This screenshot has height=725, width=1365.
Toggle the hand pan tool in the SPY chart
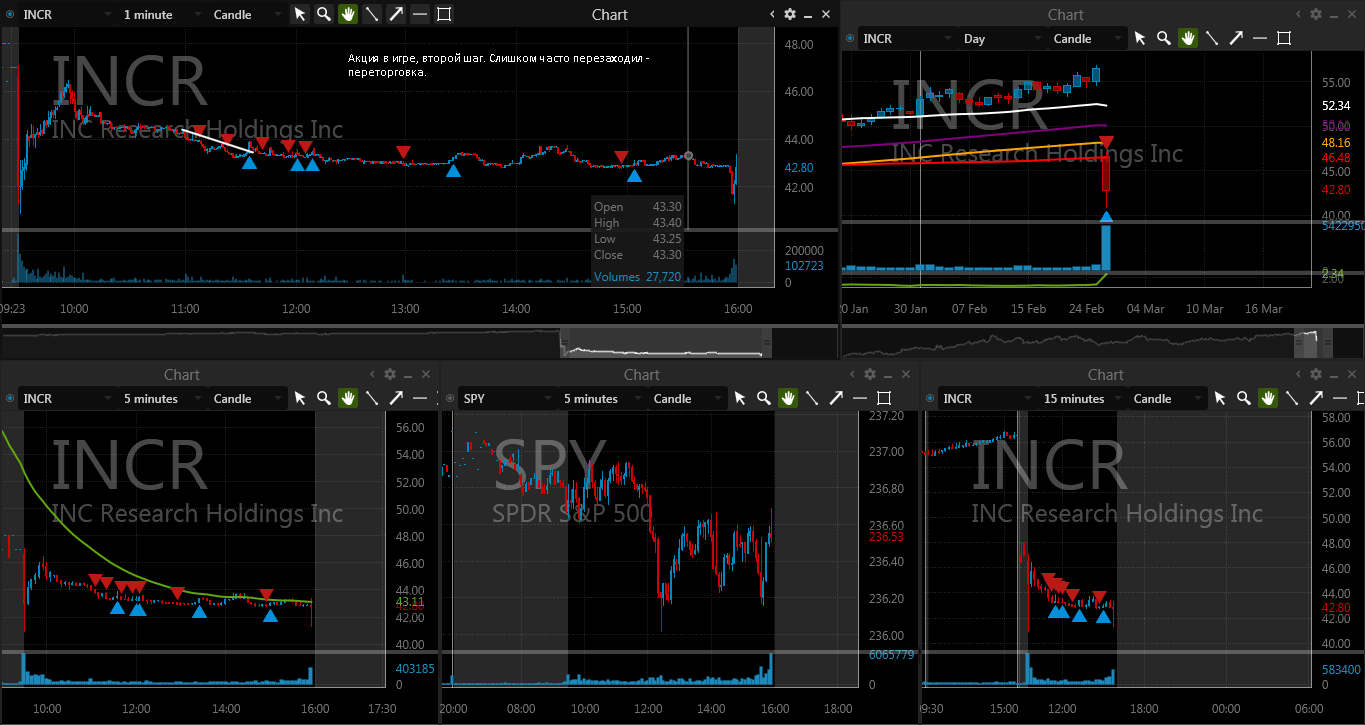coord(788,398)
